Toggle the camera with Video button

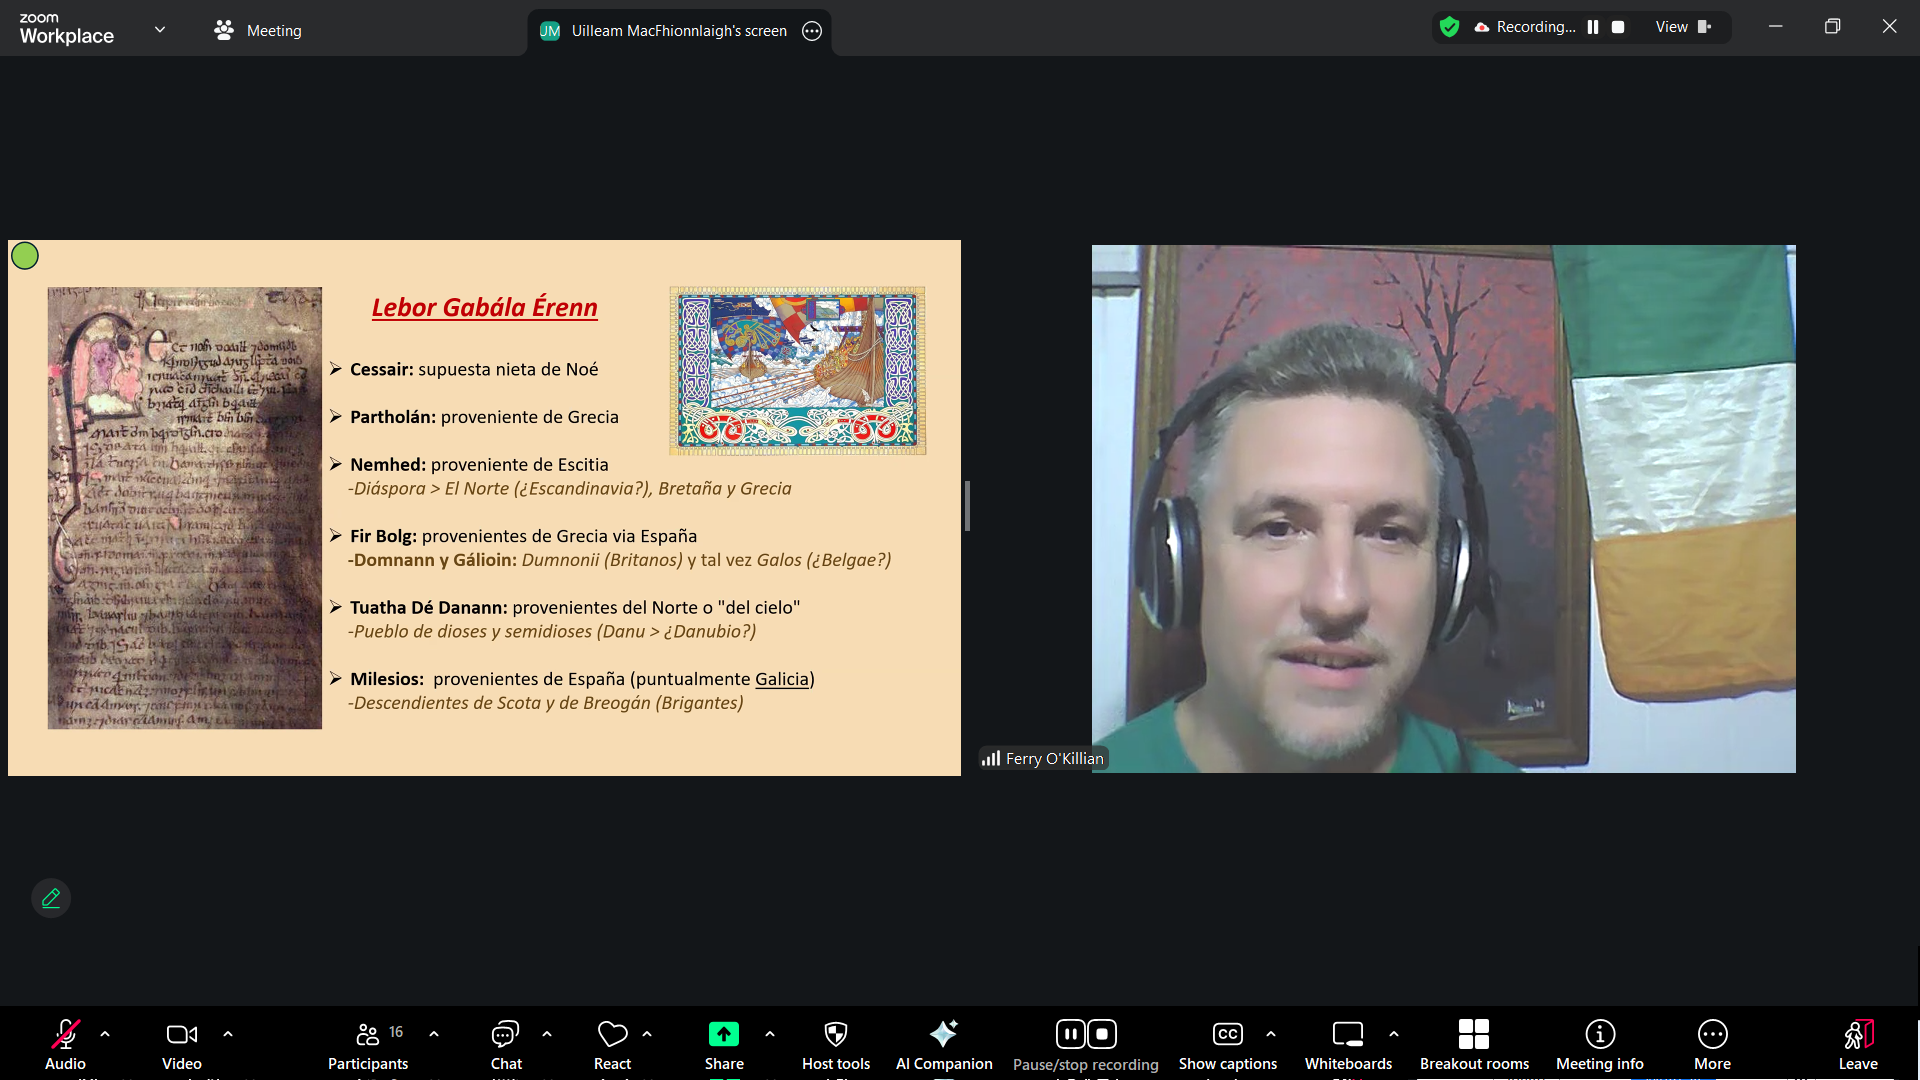click(181, 1043)
